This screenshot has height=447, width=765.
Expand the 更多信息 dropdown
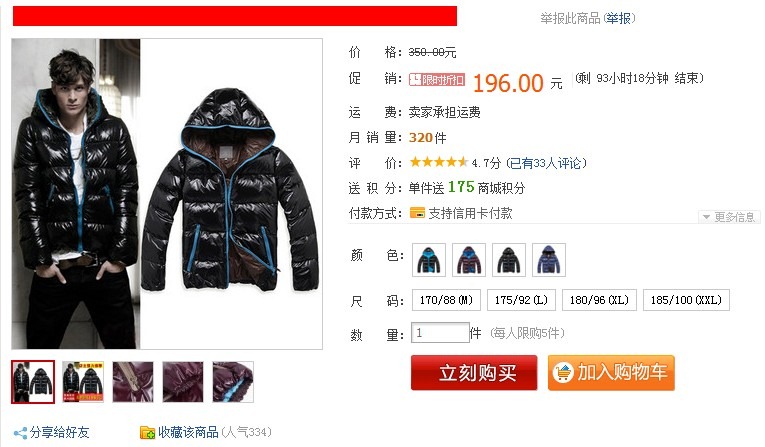[x=729, y=217]
